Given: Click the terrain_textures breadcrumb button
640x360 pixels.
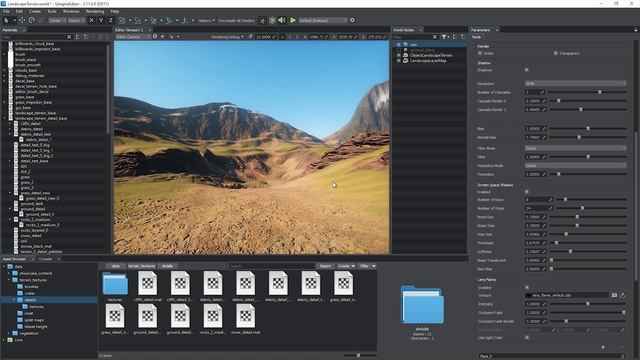Looking at the screenshot, I should click(x=142, y=266).
